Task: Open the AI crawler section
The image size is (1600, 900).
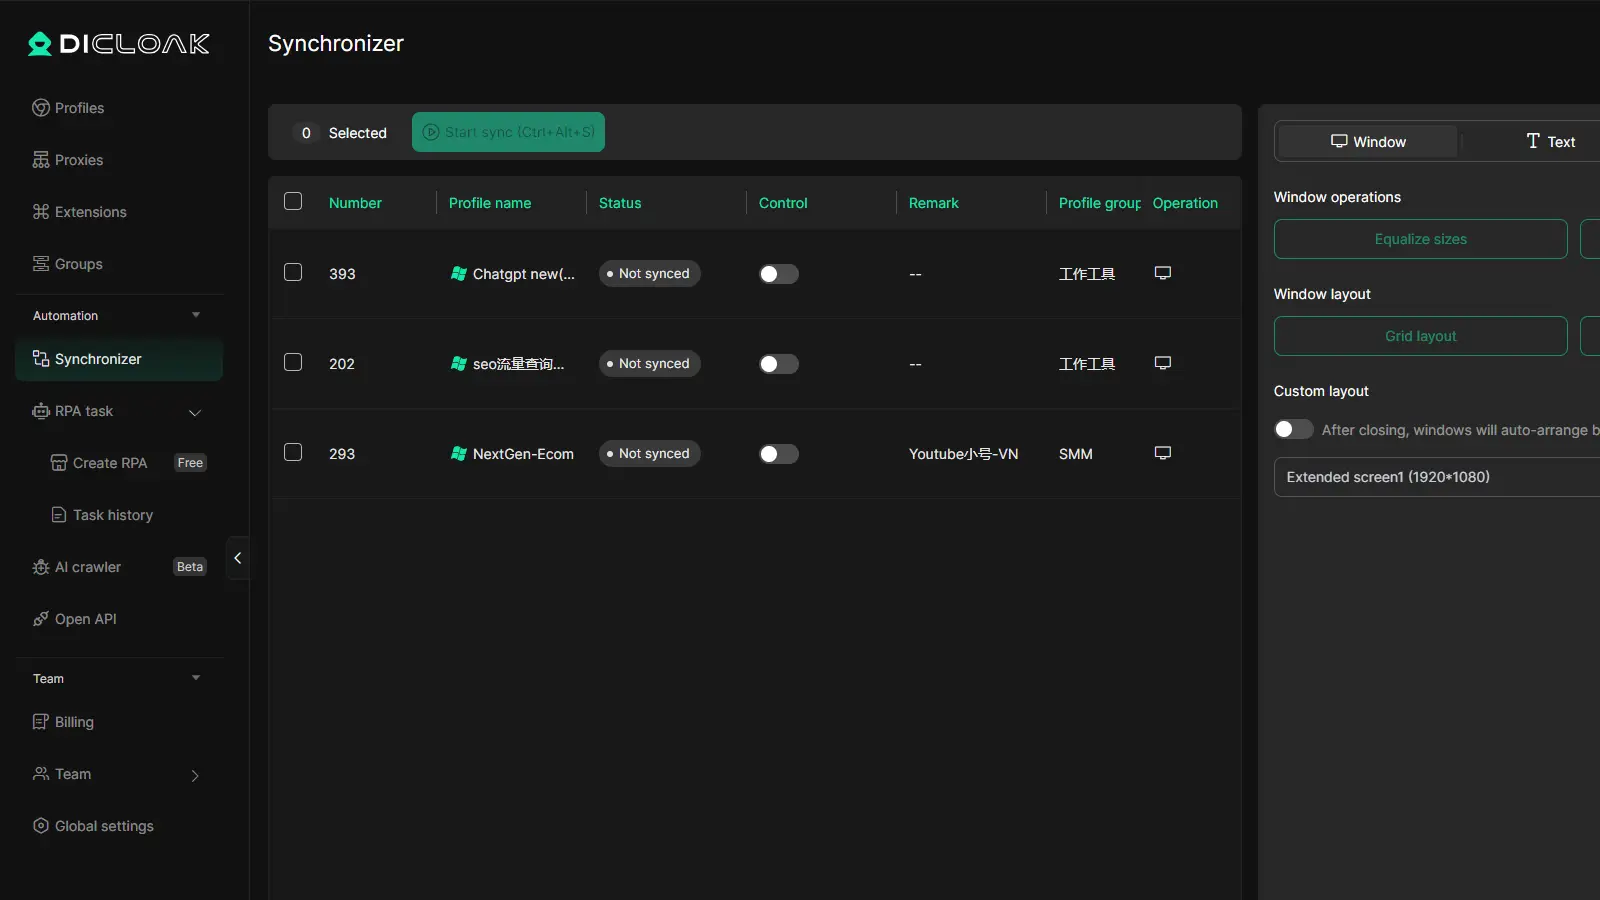Action: (x=87, y=567)
